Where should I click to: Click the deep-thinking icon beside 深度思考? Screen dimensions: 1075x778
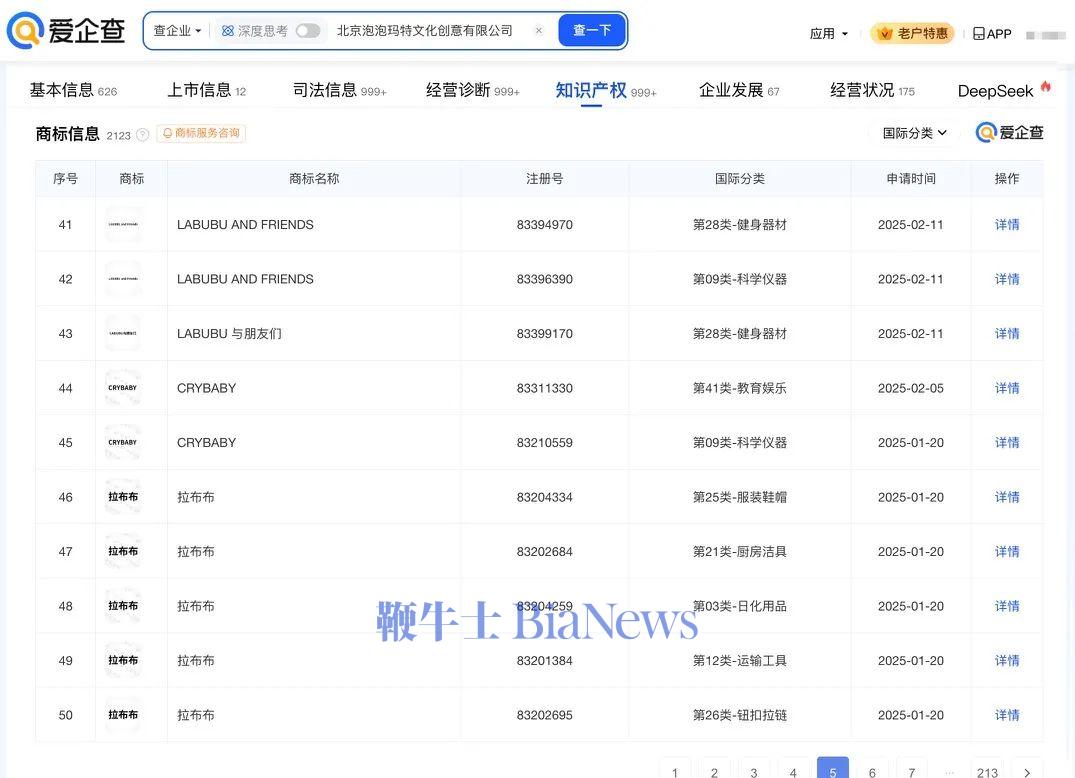(228, 31)
